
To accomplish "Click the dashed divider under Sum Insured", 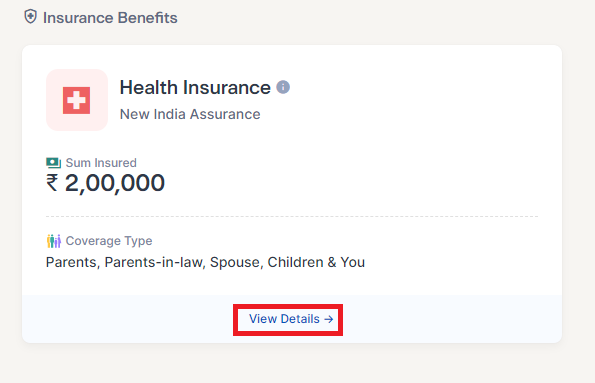I will pyautogui.click(x=292, y=216).
